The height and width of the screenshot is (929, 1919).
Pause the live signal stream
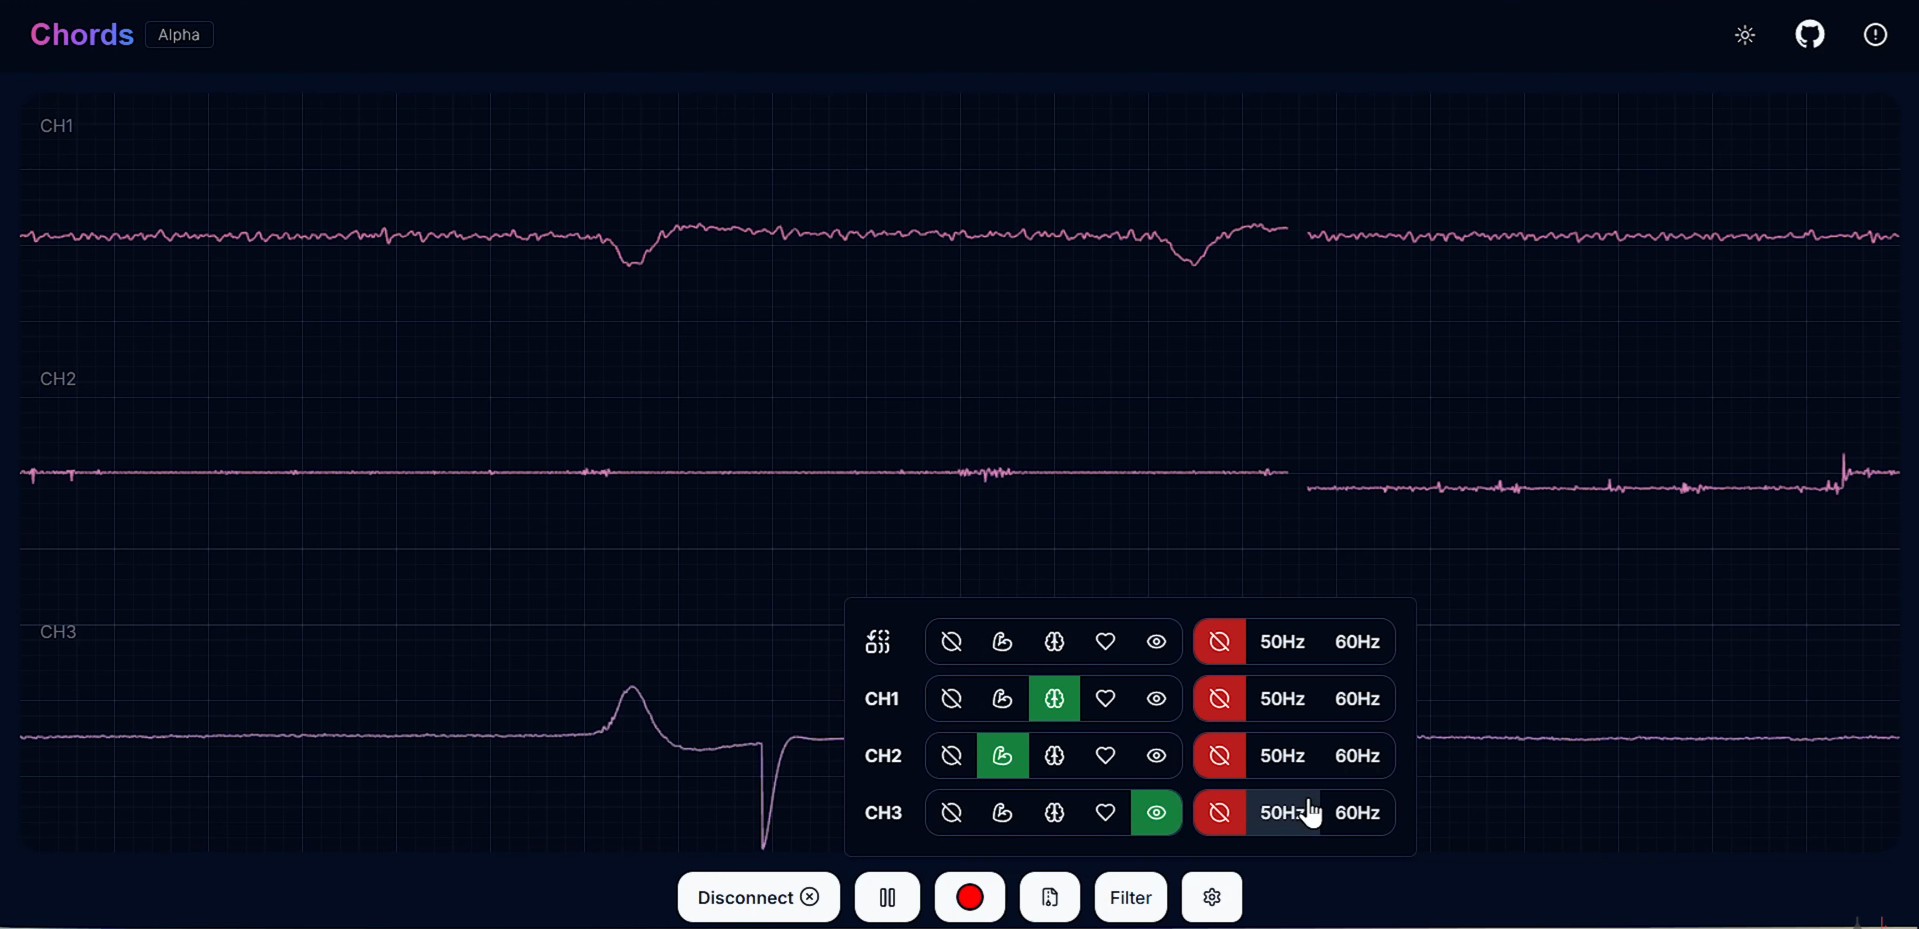point(887,897)
